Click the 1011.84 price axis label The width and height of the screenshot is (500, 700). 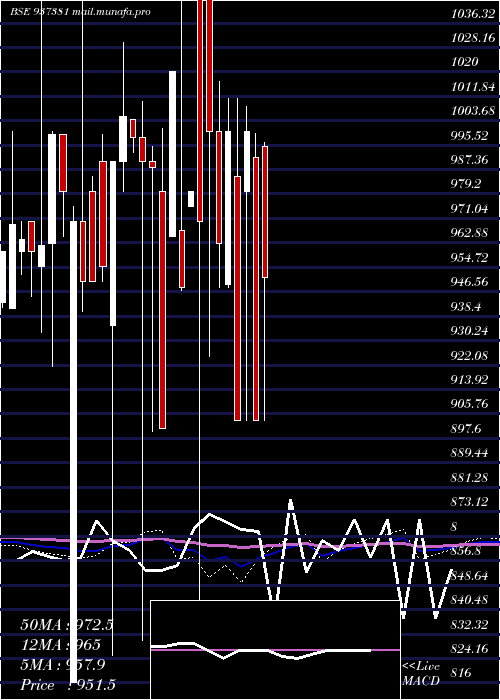[x=473, y=87]
